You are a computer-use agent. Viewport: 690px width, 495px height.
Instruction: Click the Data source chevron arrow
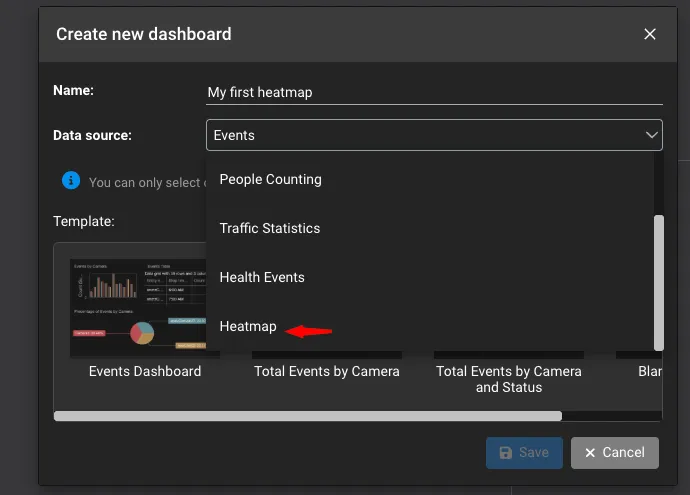pyautogui.click(x=652, y=135)
